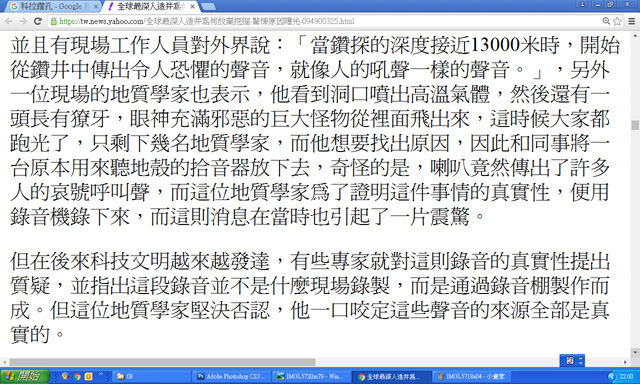This screenshot has width=640, height=384.
Task: Focus the tw.news.yahoo.com address bar
Action: click(x=327, y=21)
